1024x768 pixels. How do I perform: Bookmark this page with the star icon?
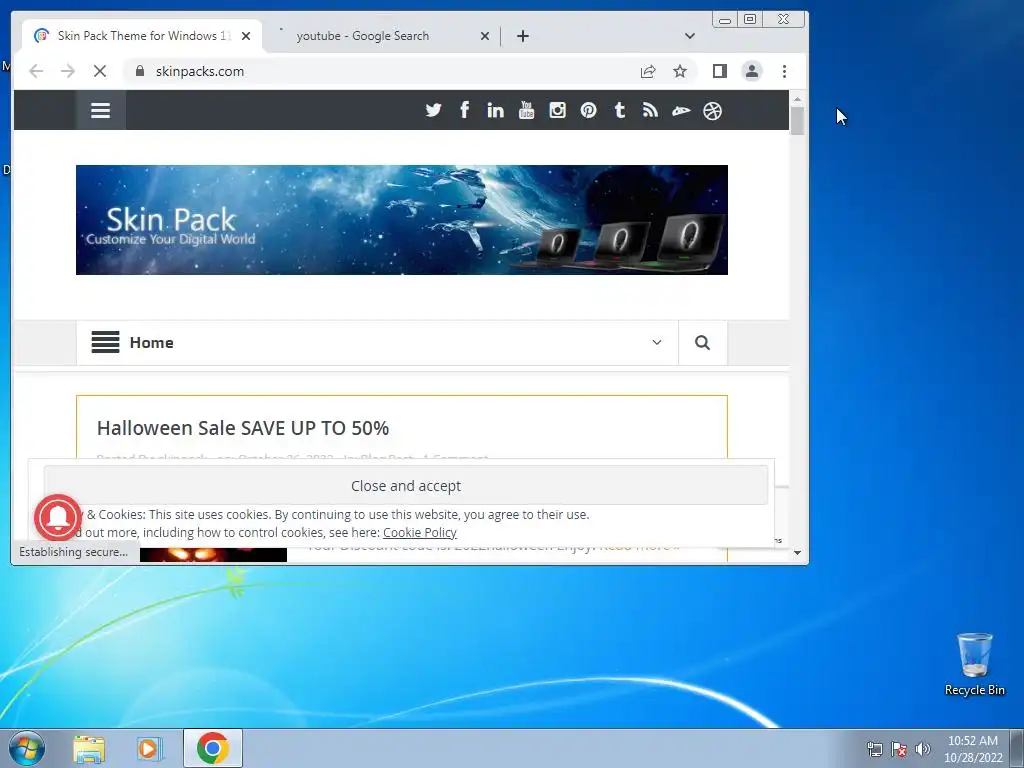(x=680, y=71)
